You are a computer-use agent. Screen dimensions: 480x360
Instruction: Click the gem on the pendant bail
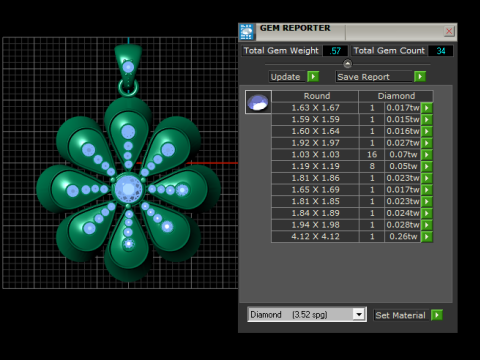click(x=128, y=67)
